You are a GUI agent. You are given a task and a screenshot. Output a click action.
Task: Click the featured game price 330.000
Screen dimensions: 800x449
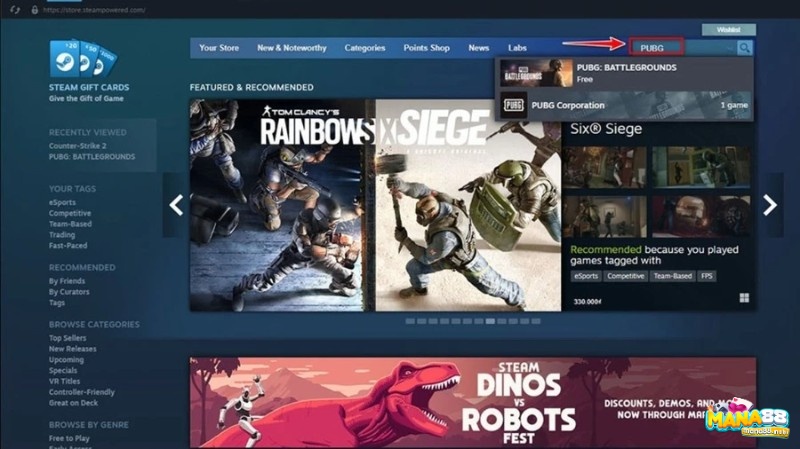point(587,302)
